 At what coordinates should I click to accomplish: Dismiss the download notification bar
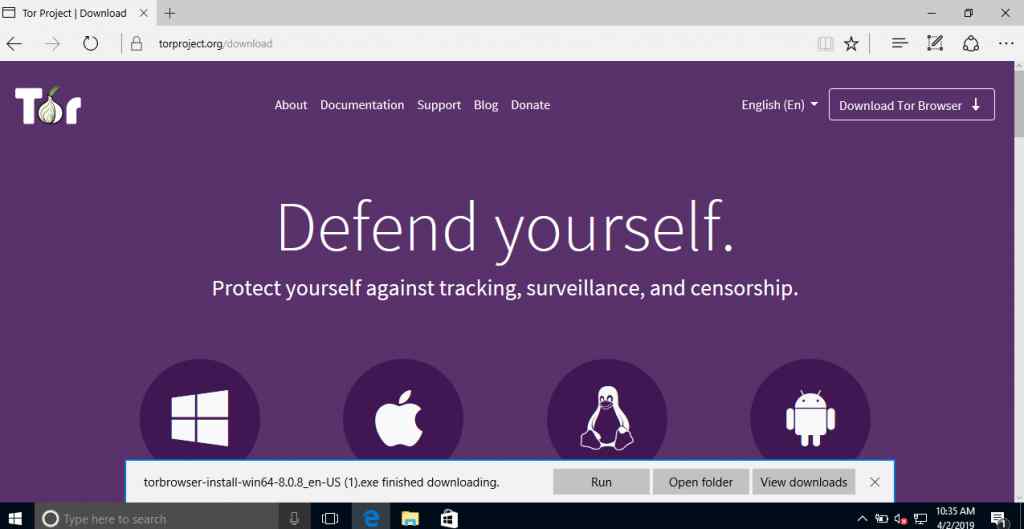875,482
